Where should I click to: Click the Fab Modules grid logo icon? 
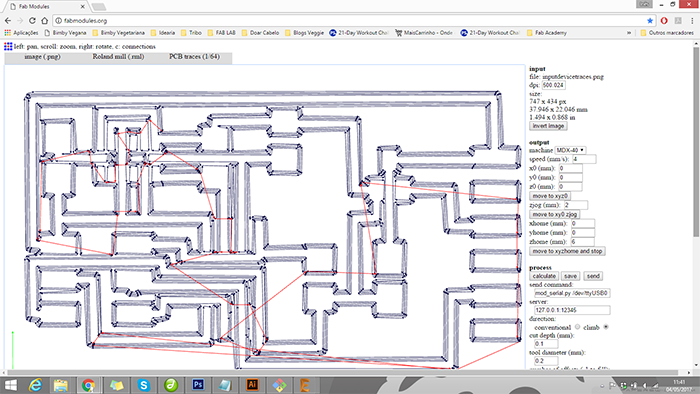tap(8, 46)
